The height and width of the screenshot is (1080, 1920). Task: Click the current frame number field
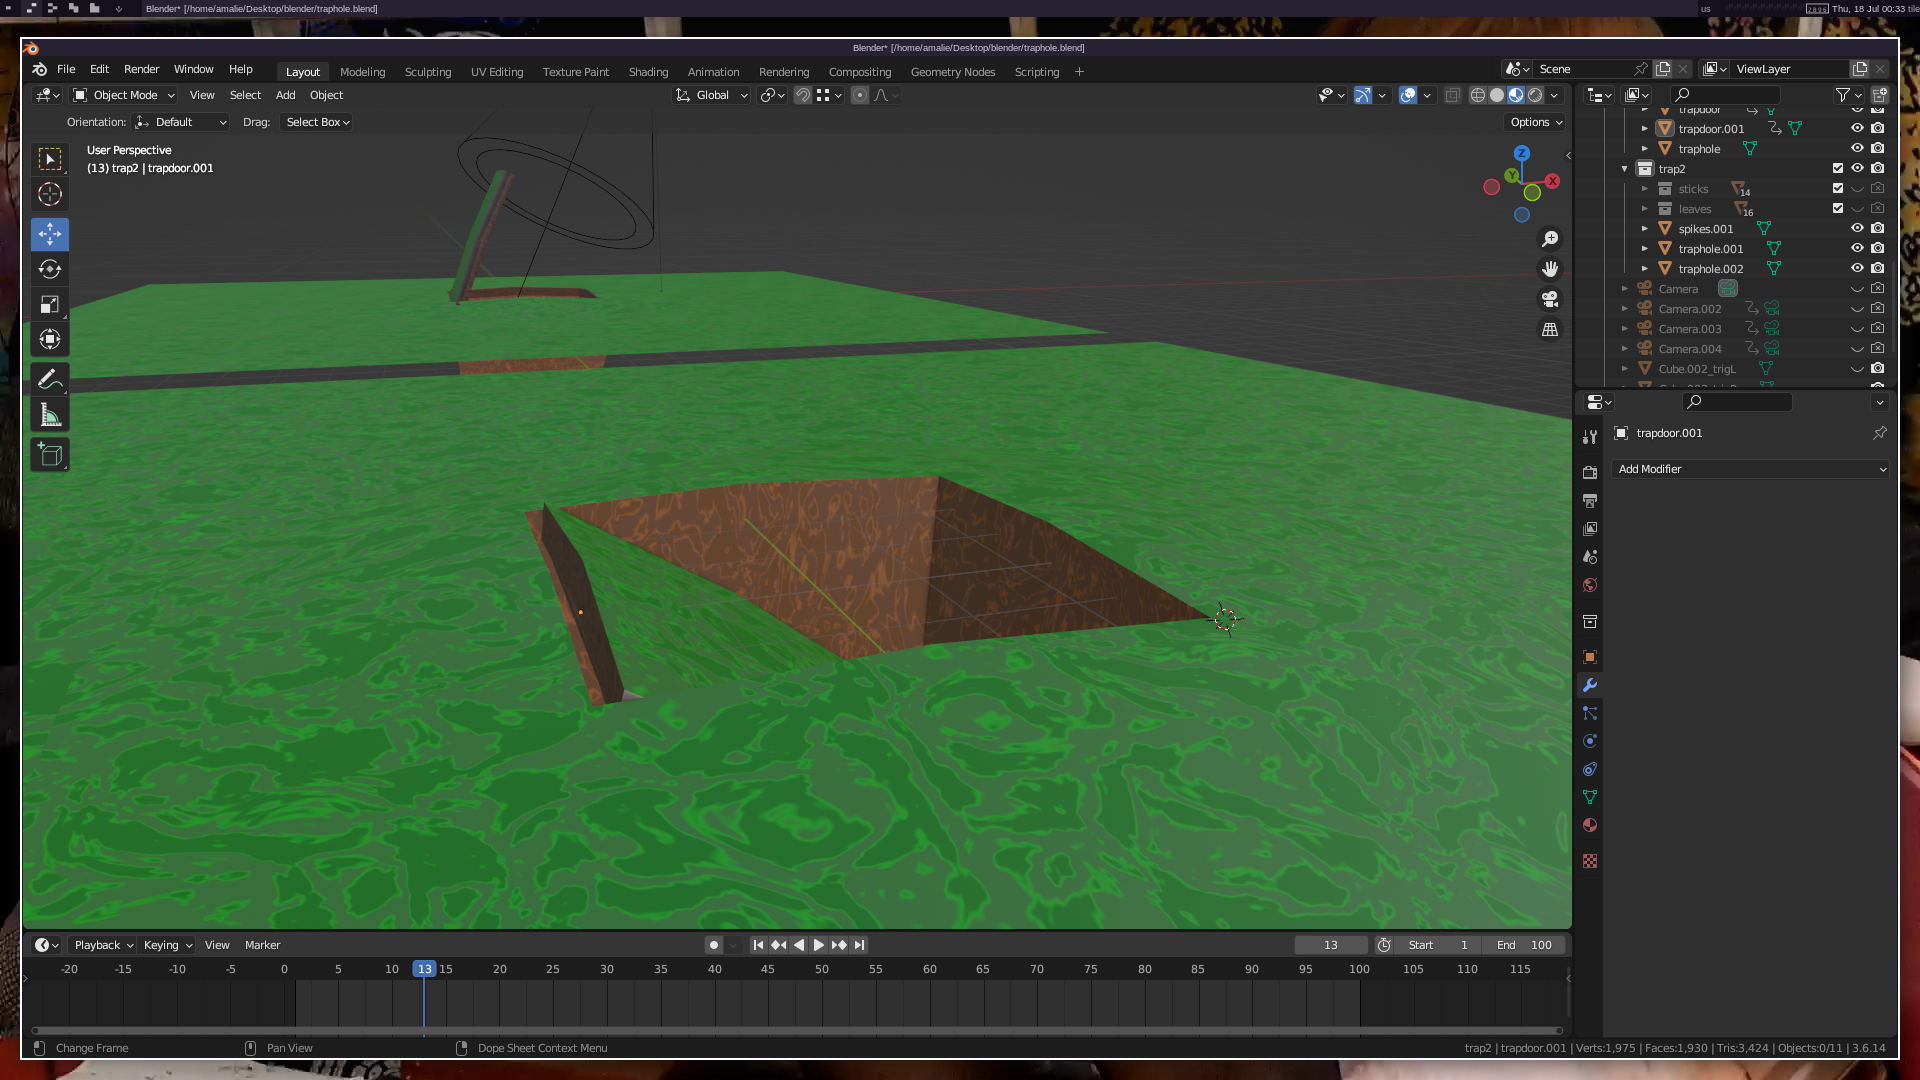pyautogui.click(x=1330, y=945)
